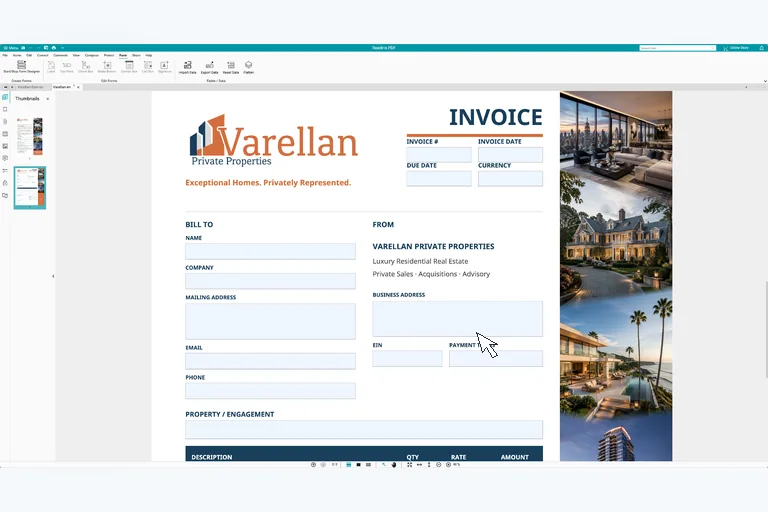Click the zoom in icon in bottom bar

pyautogui.click(x=448, y=464)
